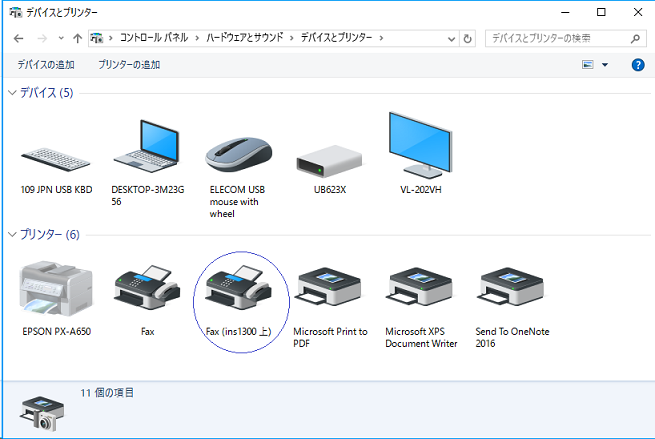Click the Fax (ins1300 上) label
Viewport: 655px width, 439px height.
coord(239,332)
